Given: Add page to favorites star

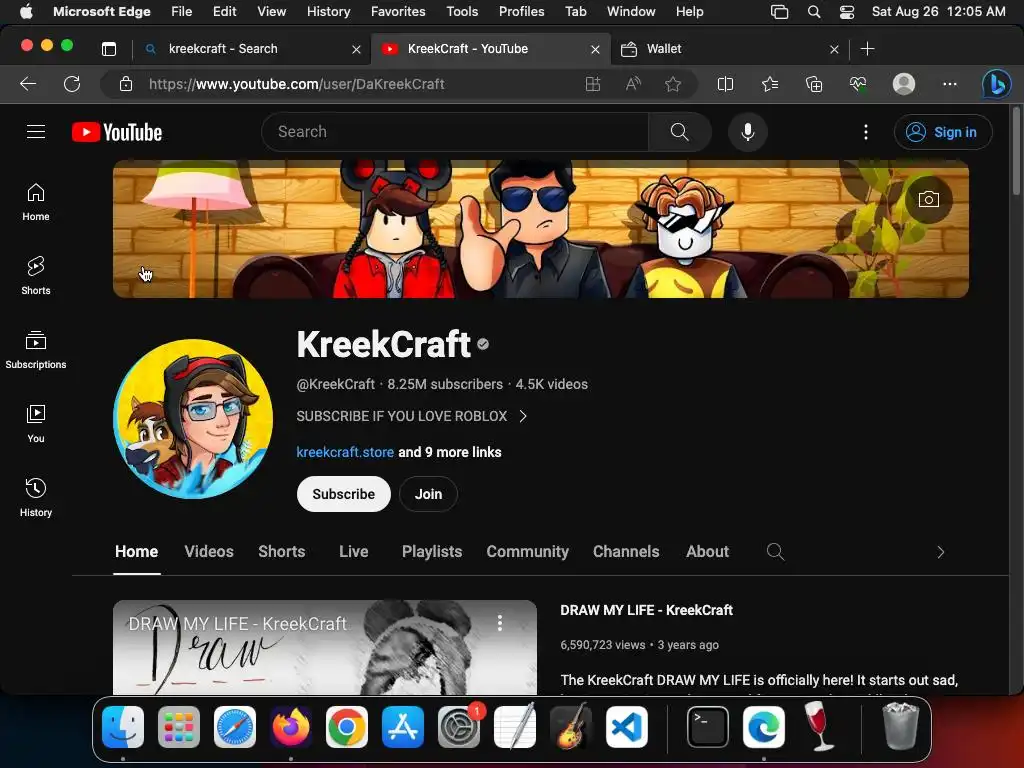Looking at the screenshot, I should coord(673,84).
